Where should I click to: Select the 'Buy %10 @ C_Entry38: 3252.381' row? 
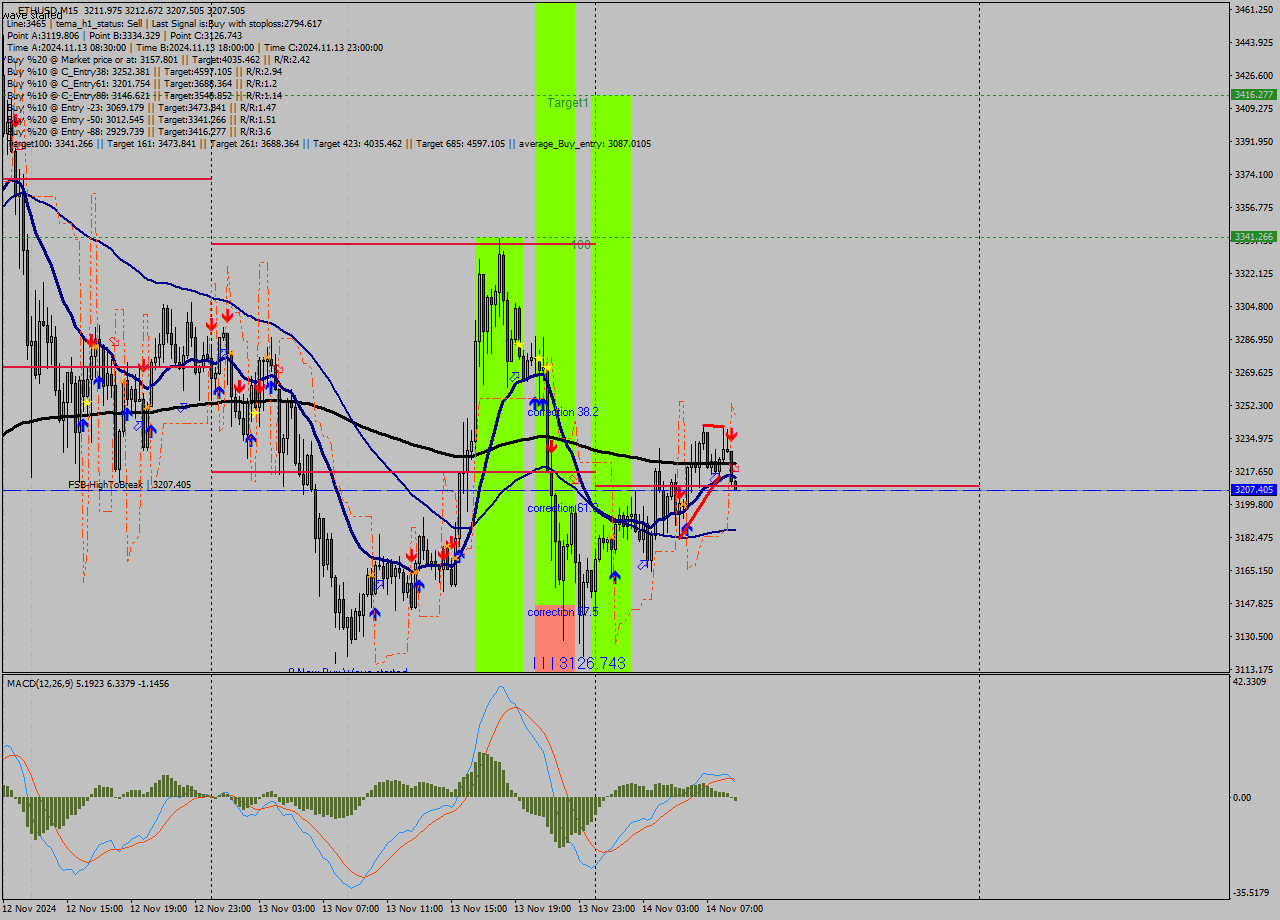tap(144, 71)
